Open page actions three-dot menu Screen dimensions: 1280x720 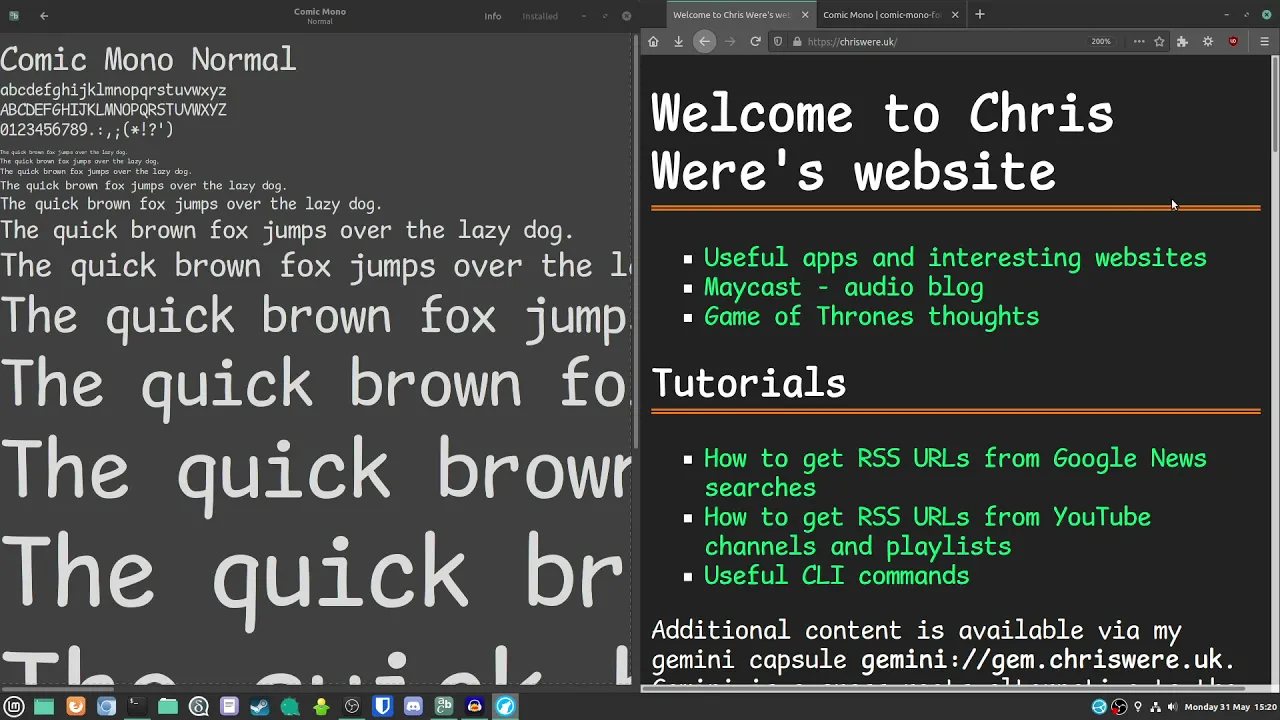click(x=1139, y=42)
